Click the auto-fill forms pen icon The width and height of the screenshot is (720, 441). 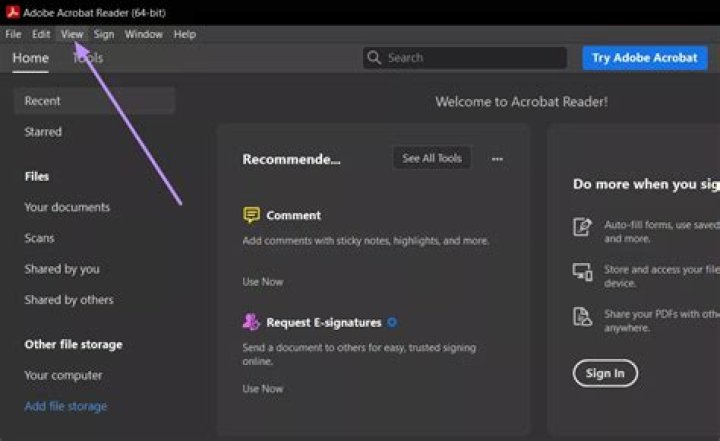click(582, 226)
